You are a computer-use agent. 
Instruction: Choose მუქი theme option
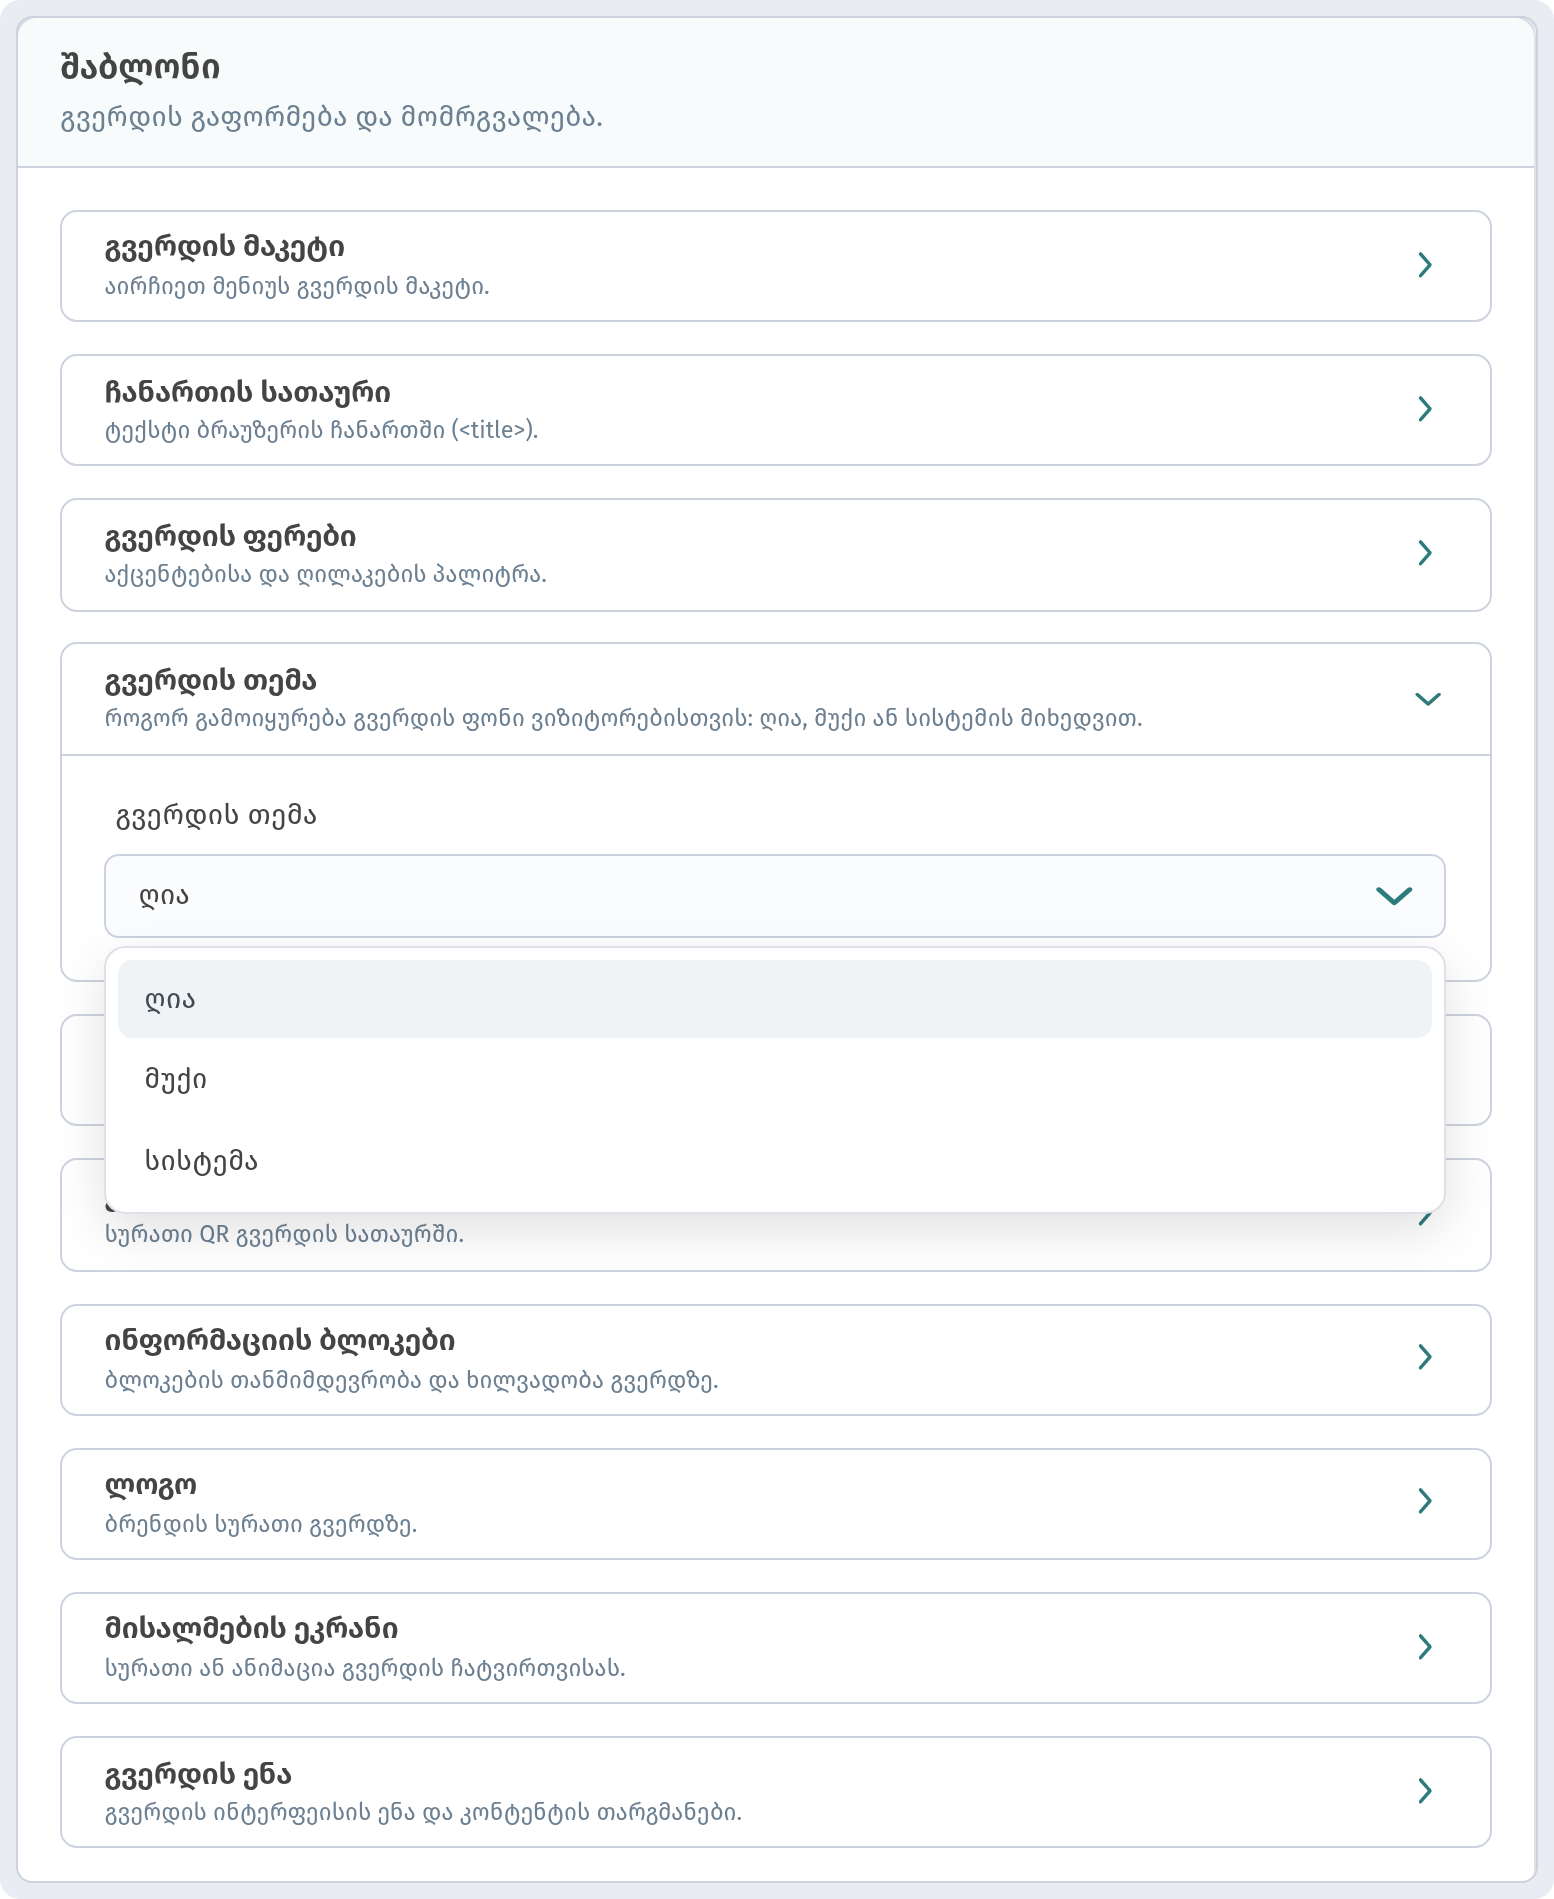tap(775, 1080)
